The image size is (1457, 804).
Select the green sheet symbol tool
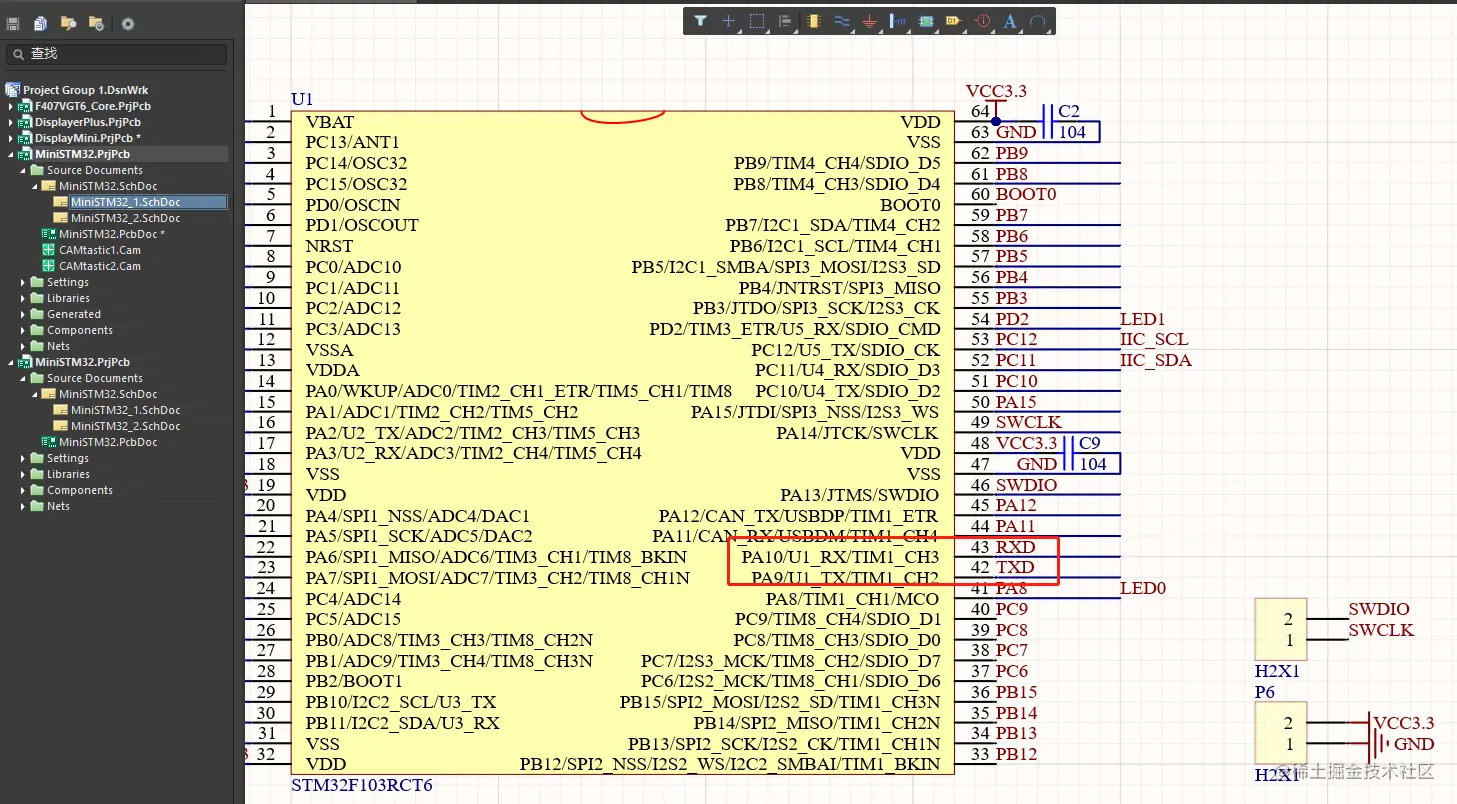[x=926, y=21]
